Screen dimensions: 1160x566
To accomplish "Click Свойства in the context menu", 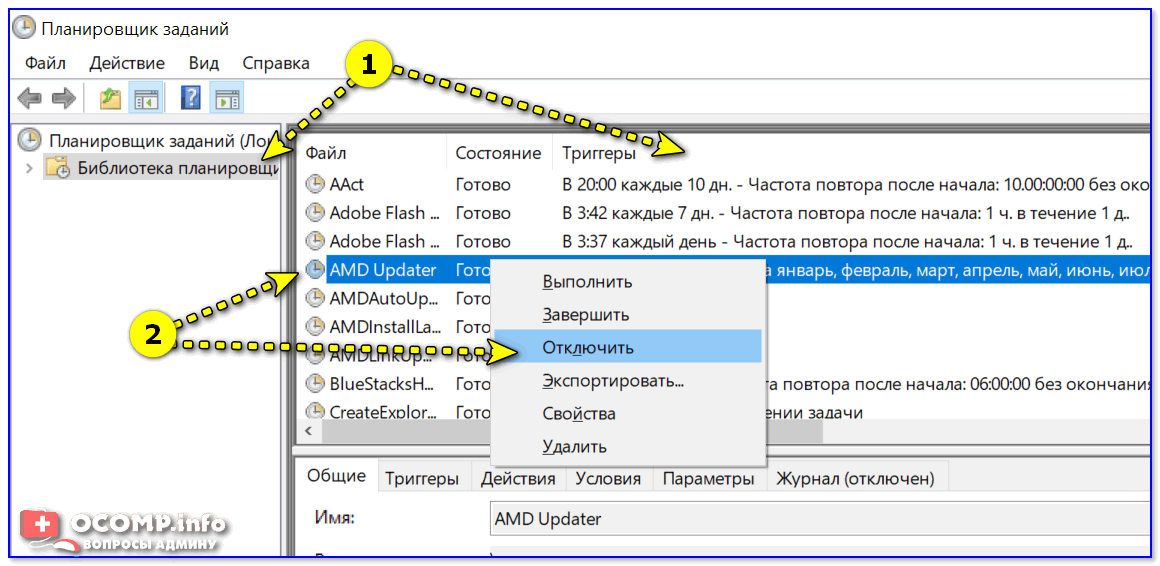I will tap(579, 413).
